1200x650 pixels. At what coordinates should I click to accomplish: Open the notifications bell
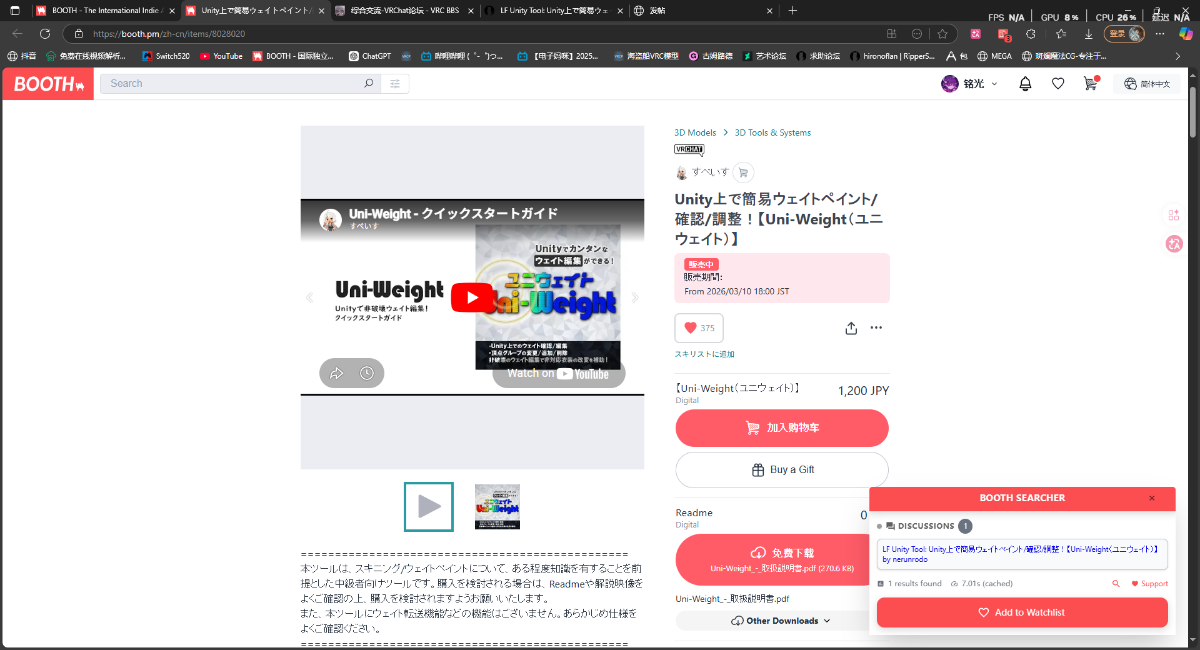point(1025,84)
